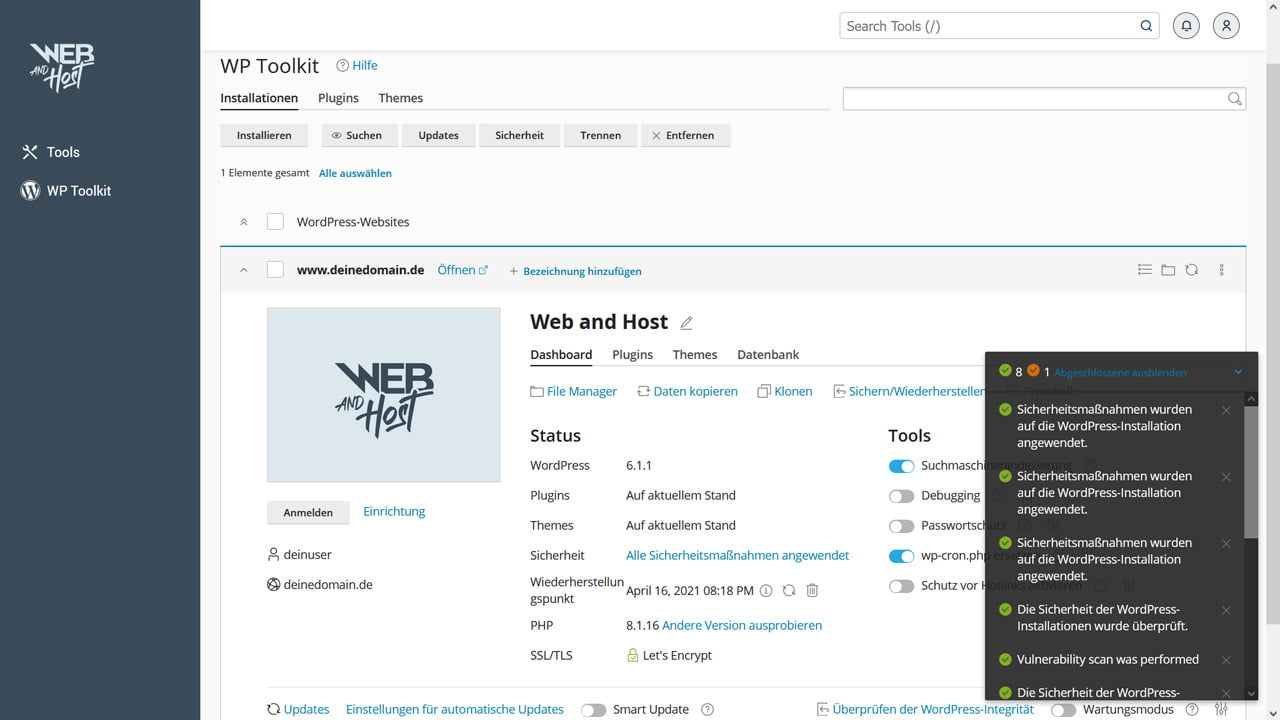The height and width of the screenshot is (720, 1280).
Task: Click Daten kopieren
Action: tap(687, 391)
